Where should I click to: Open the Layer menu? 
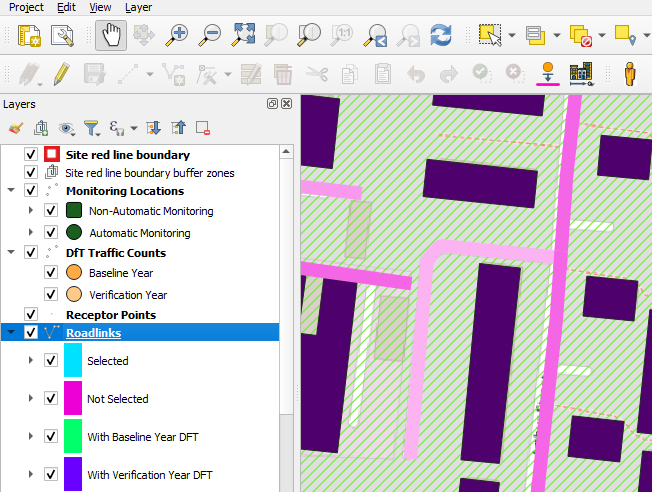click(138, 7)
